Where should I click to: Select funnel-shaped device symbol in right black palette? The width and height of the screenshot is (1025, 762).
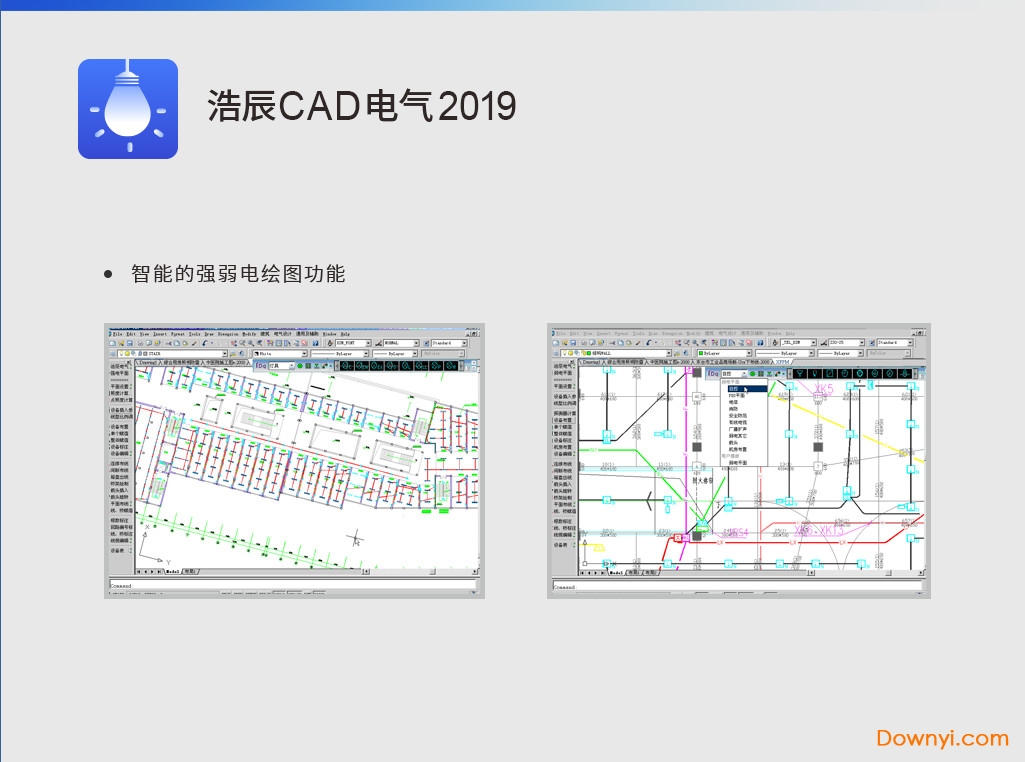[800, 374]
